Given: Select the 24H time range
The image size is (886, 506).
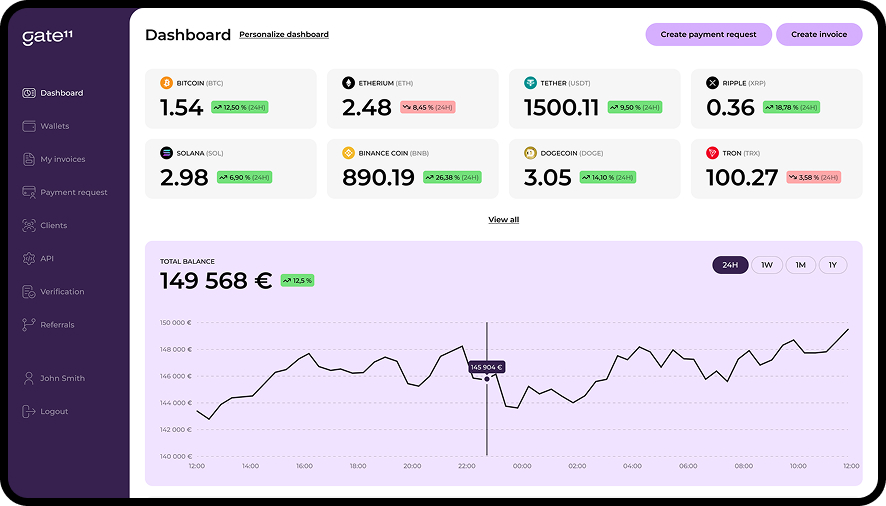Looking at the screenshot, I should pos(730,265).
